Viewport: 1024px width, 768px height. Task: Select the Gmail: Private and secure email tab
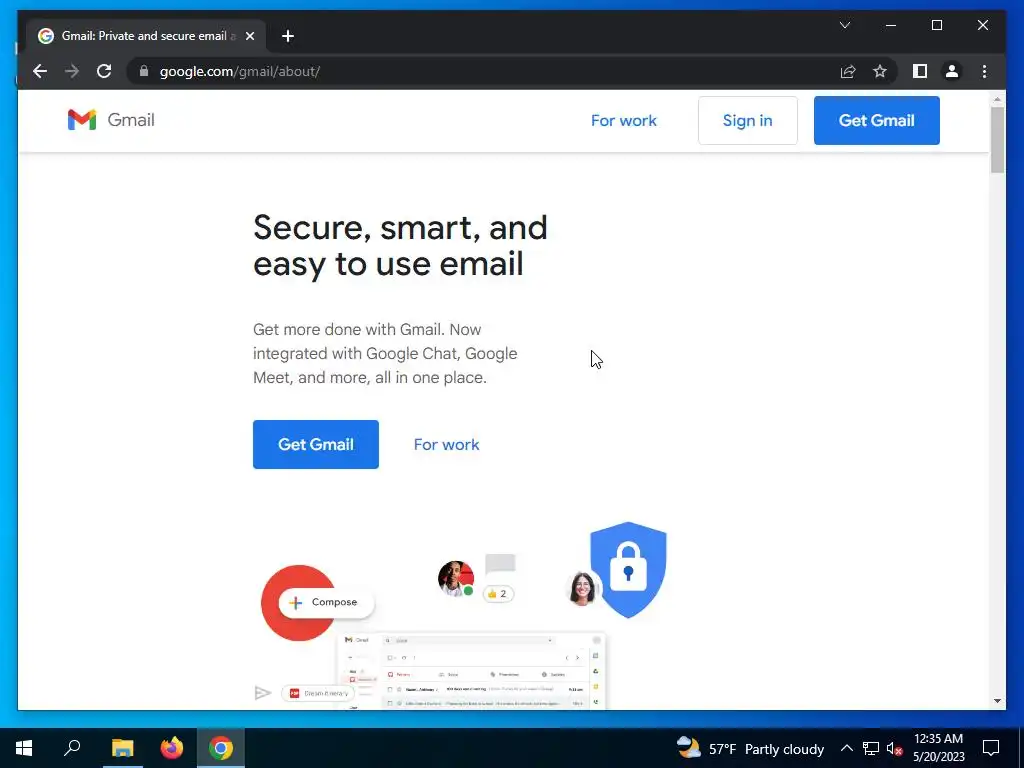146,36
